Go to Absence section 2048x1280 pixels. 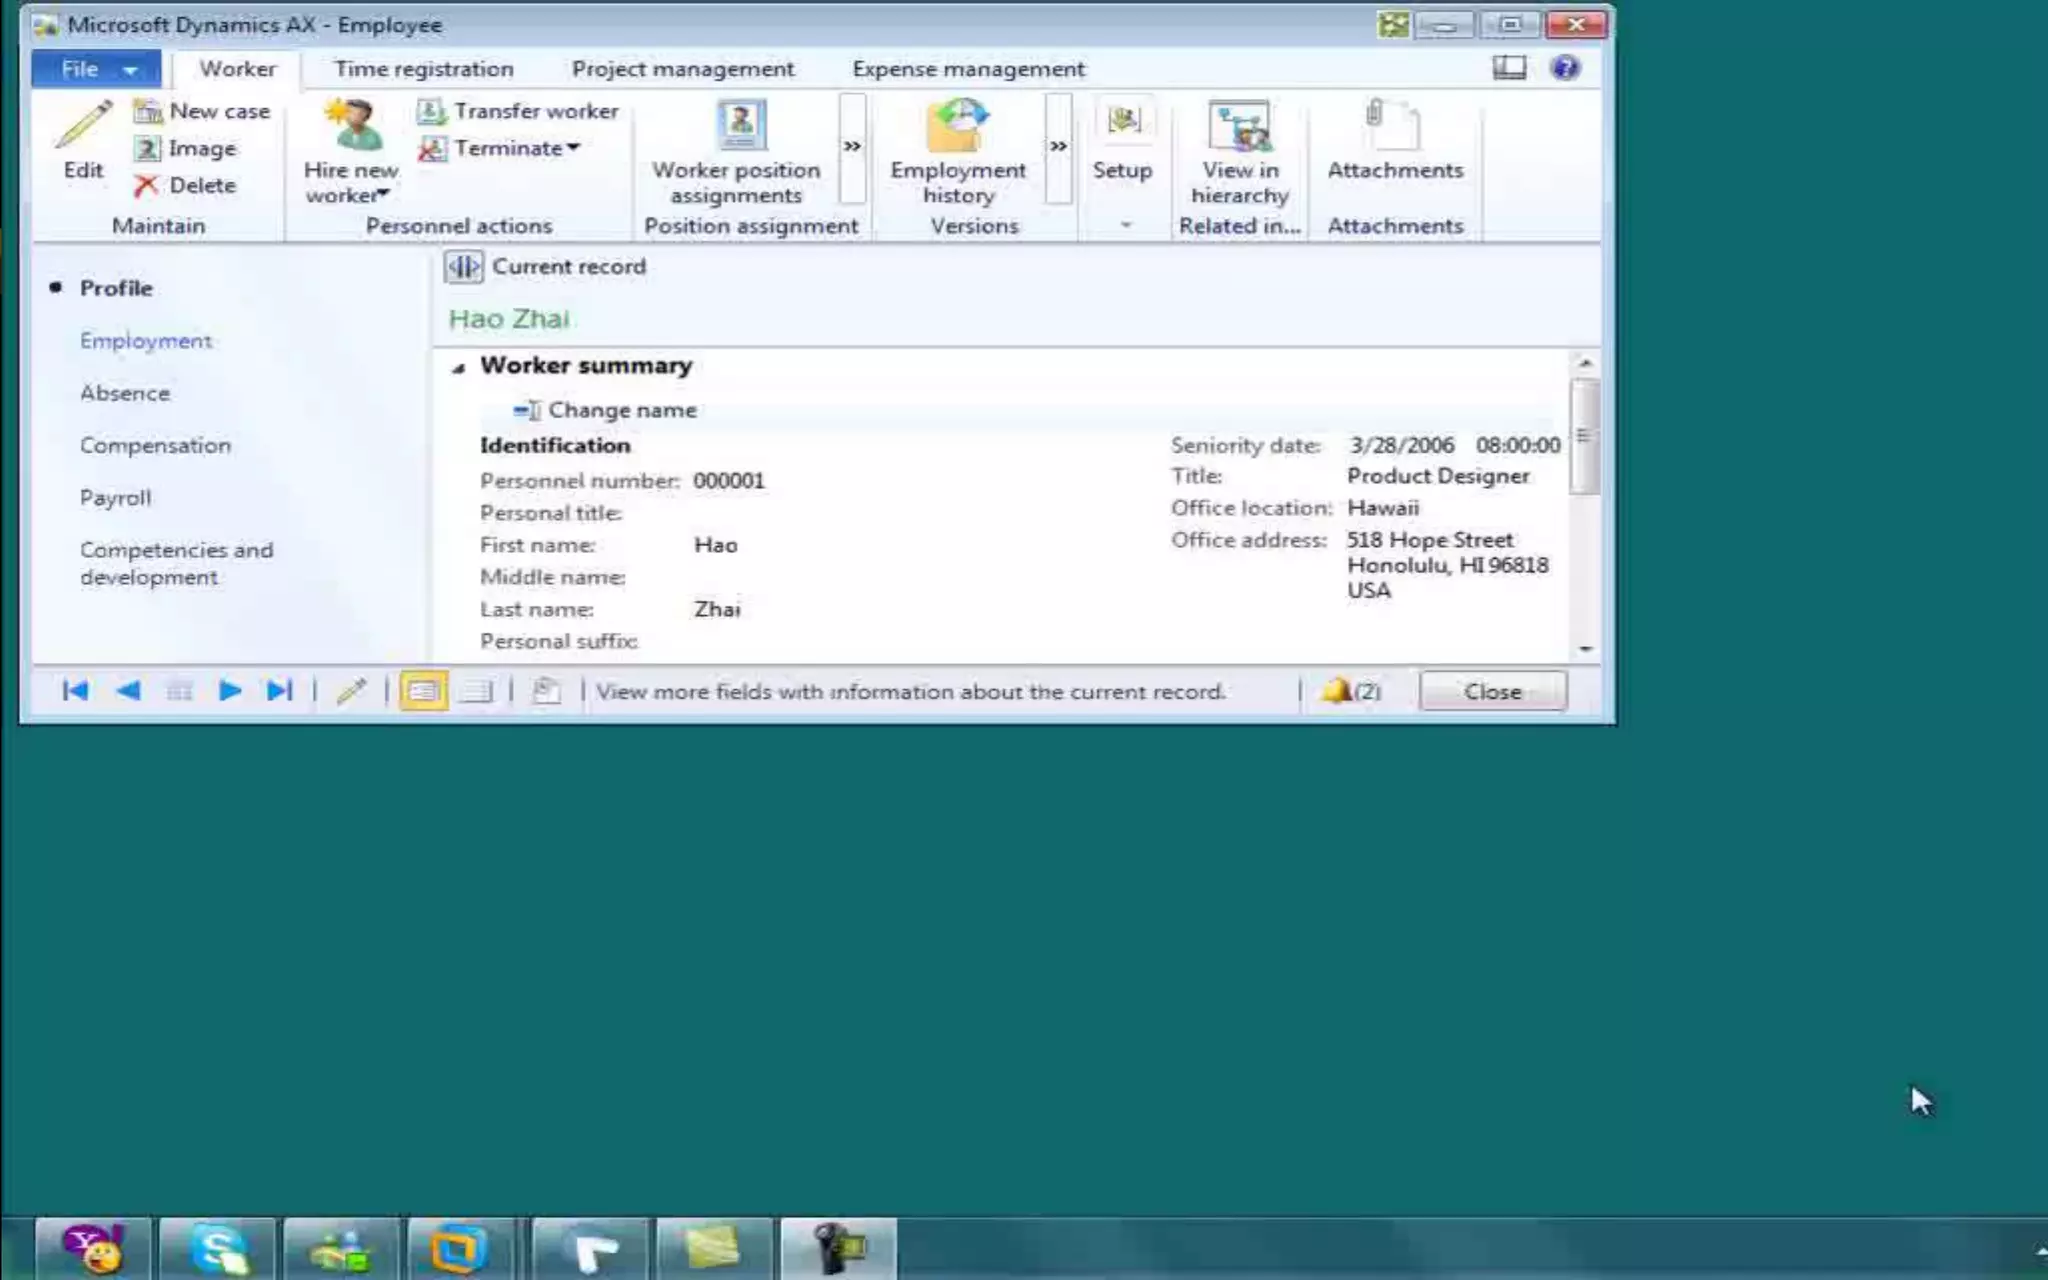click(125, 393)
